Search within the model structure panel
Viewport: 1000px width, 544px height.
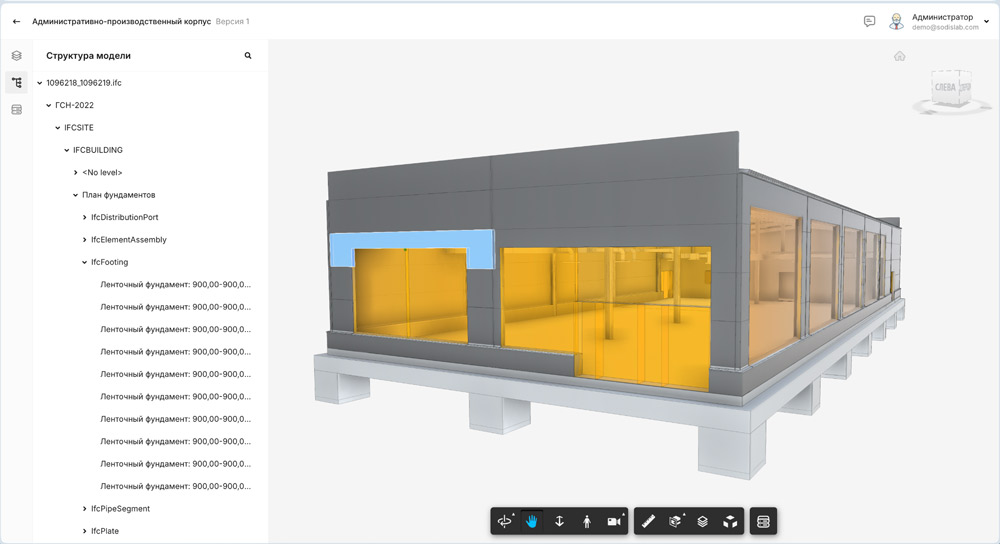pyautogui.click(x=248, y=55)
